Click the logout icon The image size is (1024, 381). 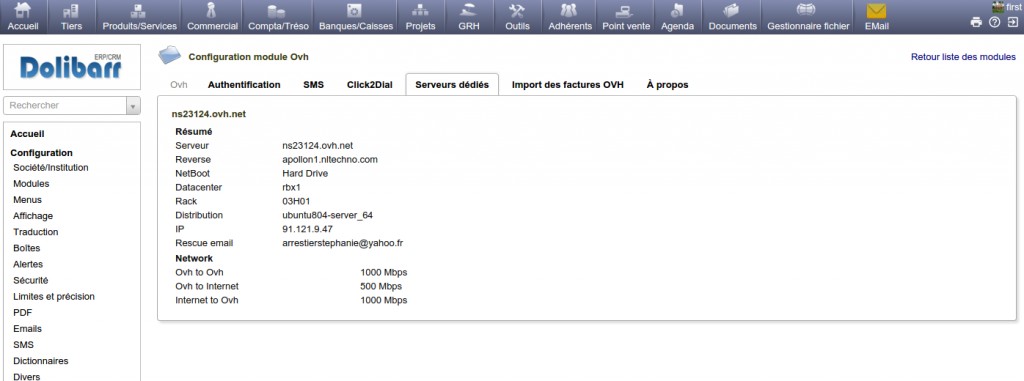[x=1012, y=22]
